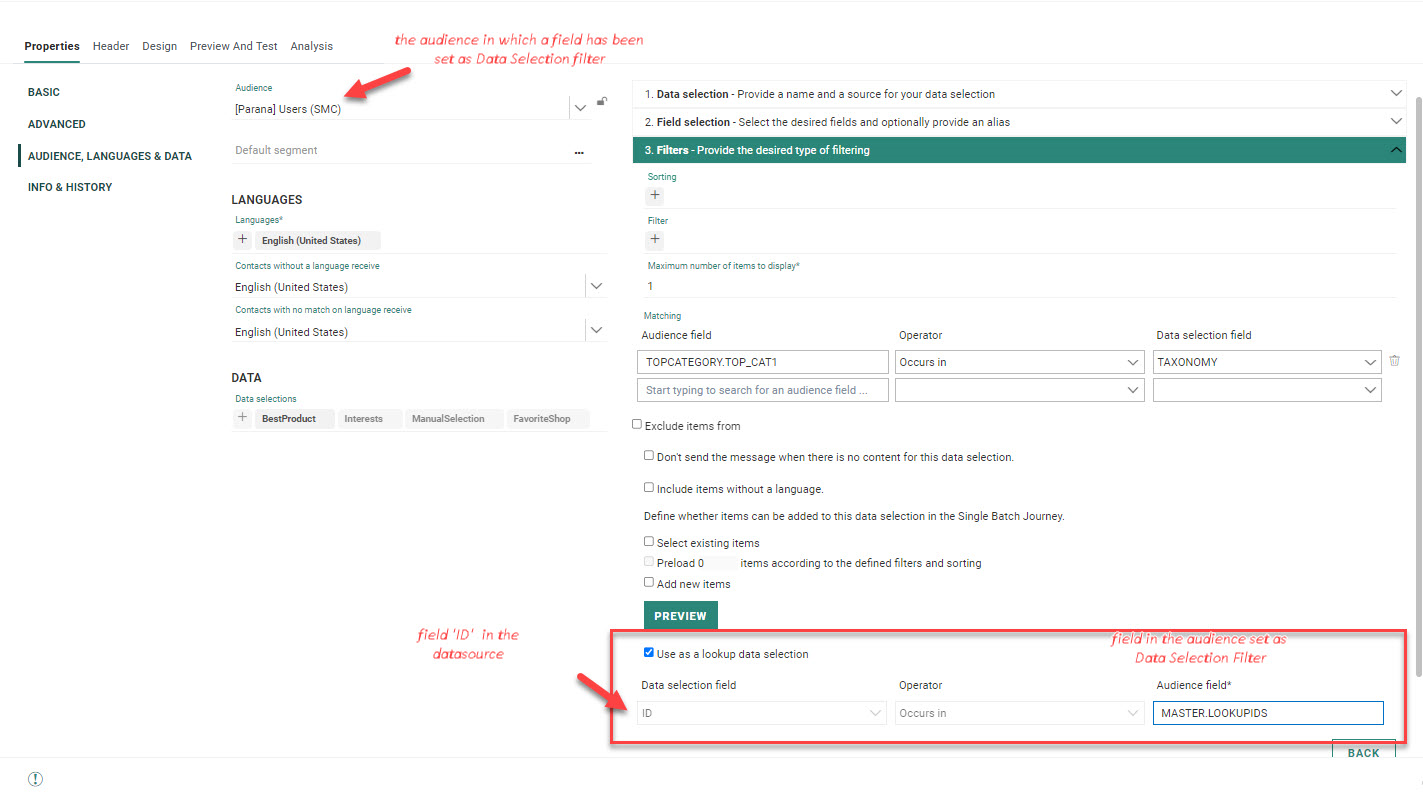Click the lock icon beside Audience field

point(601,101)
